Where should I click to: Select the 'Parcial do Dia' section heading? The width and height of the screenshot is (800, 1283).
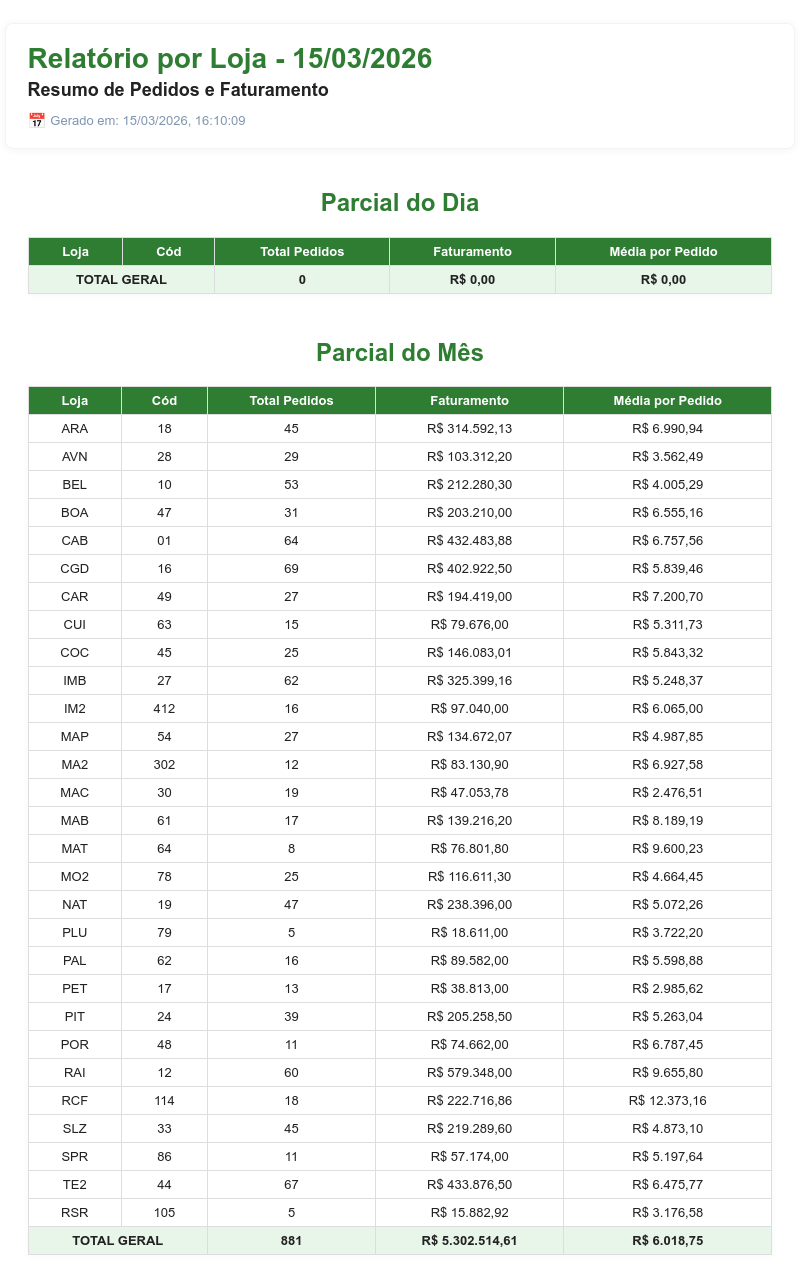(400, 203)
